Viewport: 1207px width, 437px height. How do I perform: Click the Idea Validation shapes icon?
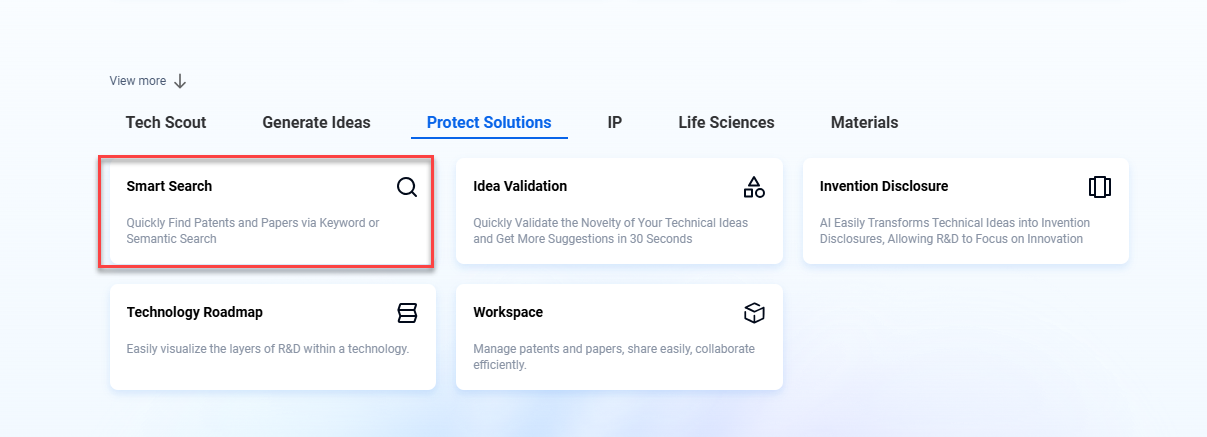click(754, 187)
